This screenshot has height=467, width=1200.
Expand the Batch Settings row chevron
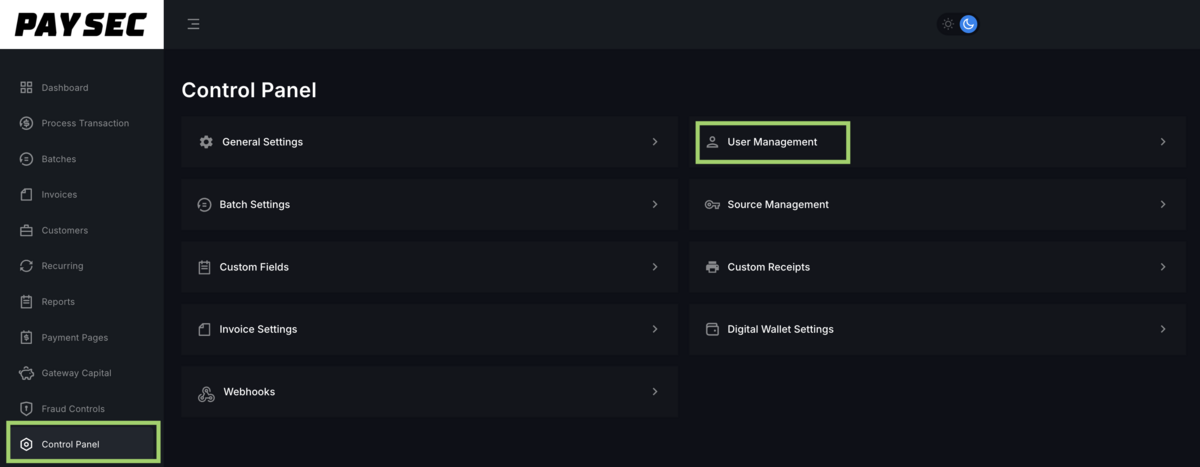tap(655, 204)
